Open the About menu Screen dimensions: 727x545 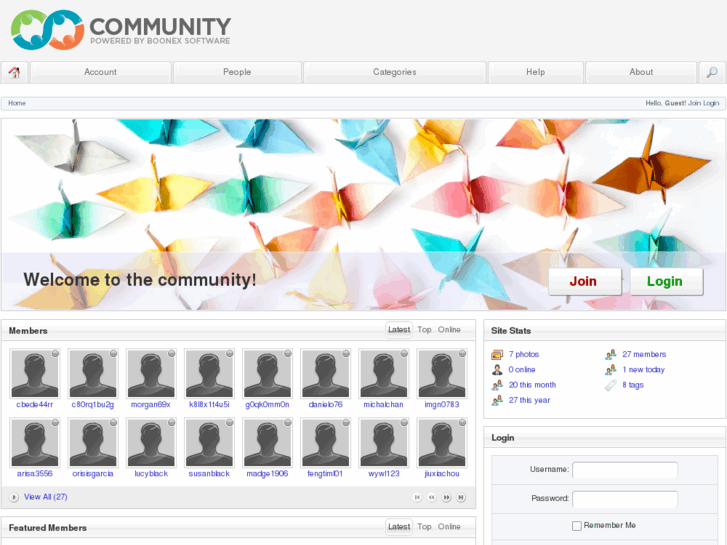click(x=641, y=72)
